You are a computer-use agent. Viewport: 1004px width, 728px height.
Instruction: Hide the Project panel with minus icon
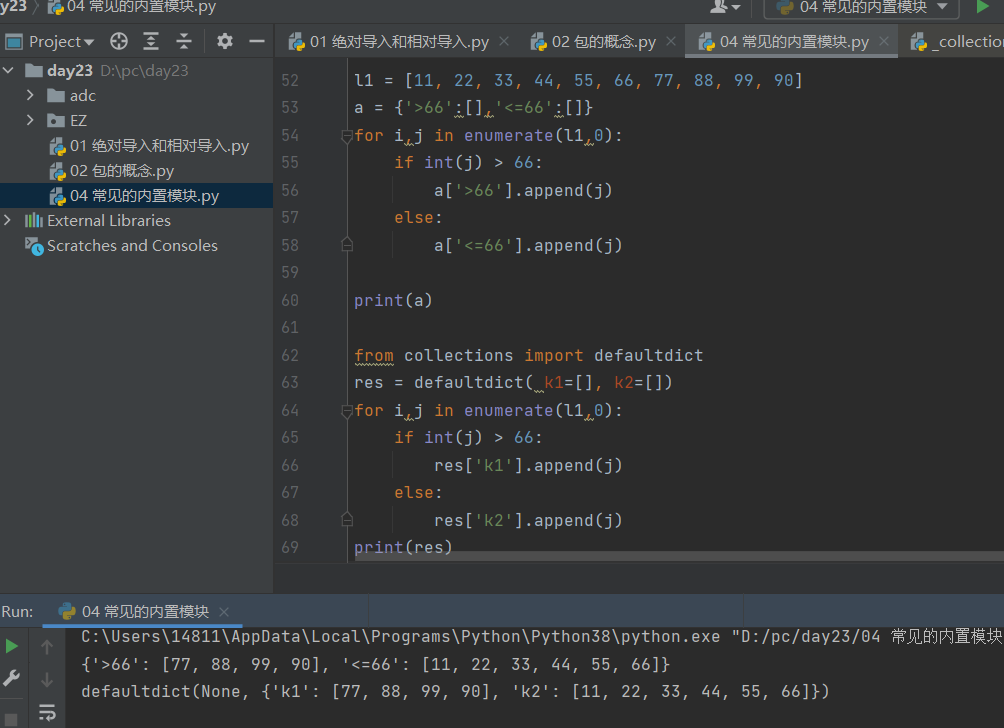256,41
